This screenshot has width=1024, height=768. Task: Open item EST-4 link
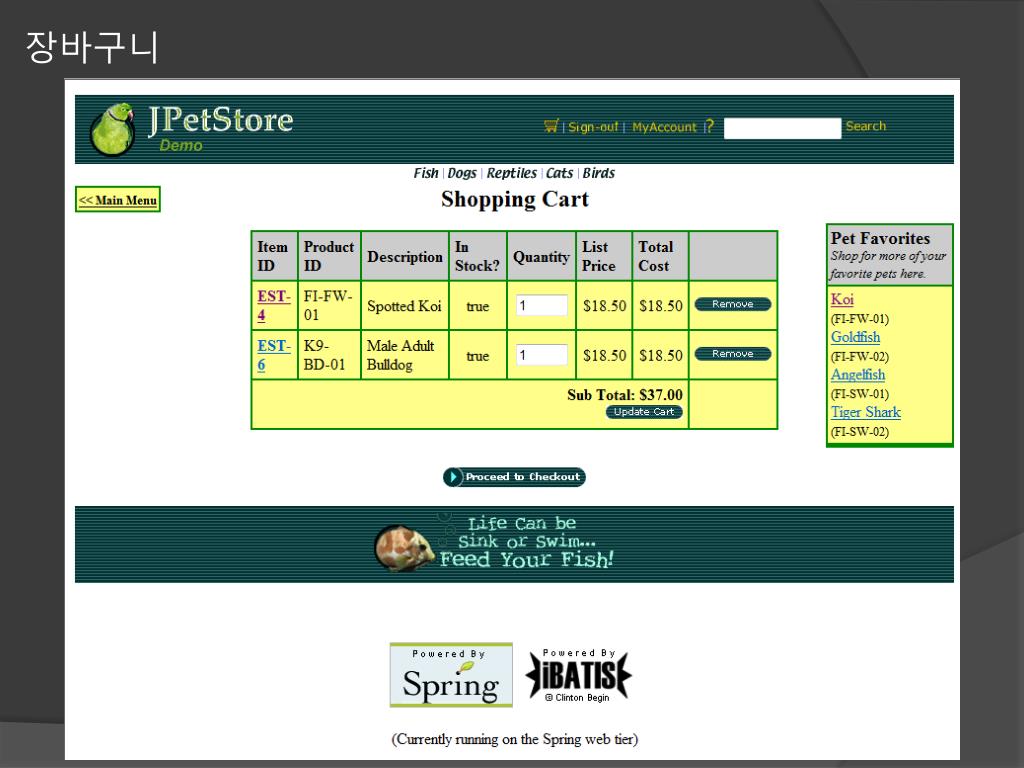273,305
